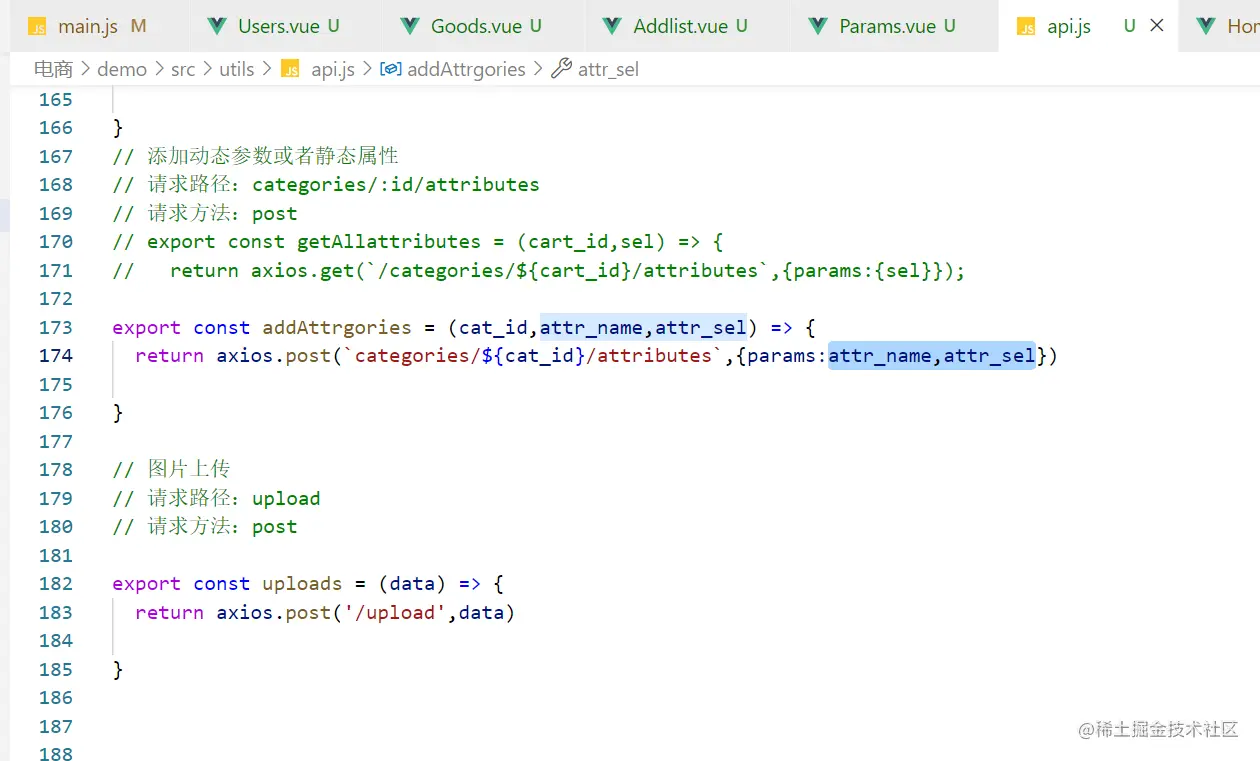Click the highlighted attr_name,attr_sel on line 174
The width and height of the screenshot is (1260, 761).
[932, 355]
